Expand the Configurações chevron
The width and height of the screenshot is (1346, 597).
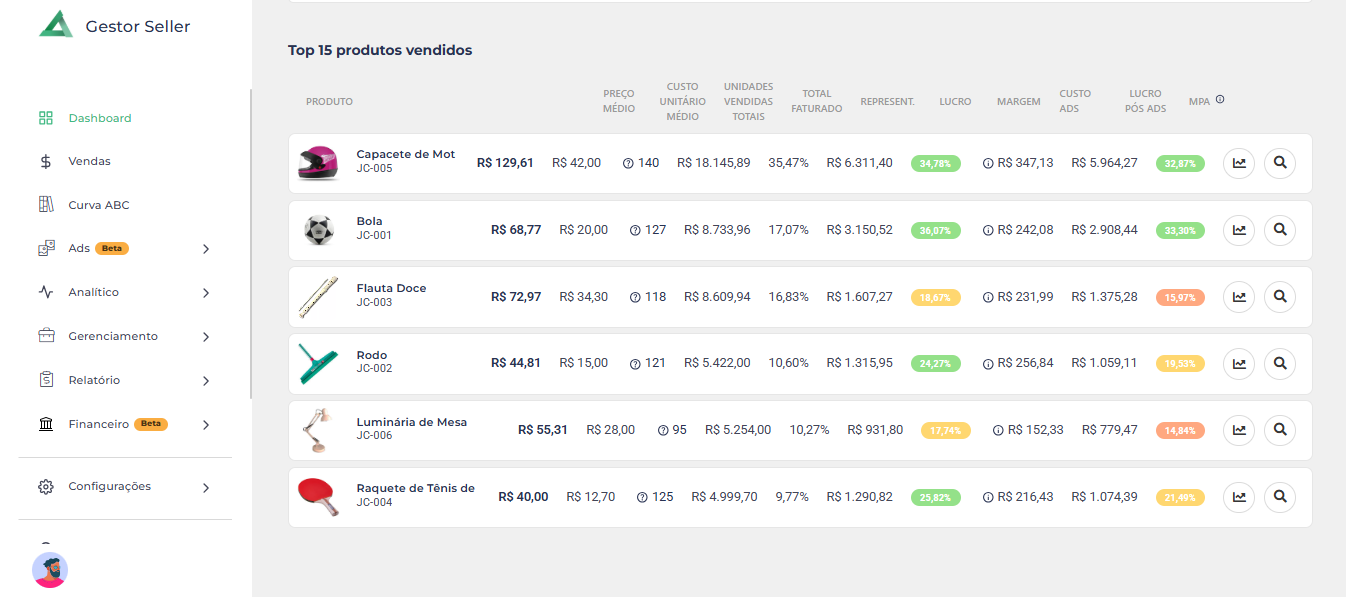(x=206, y=488)
